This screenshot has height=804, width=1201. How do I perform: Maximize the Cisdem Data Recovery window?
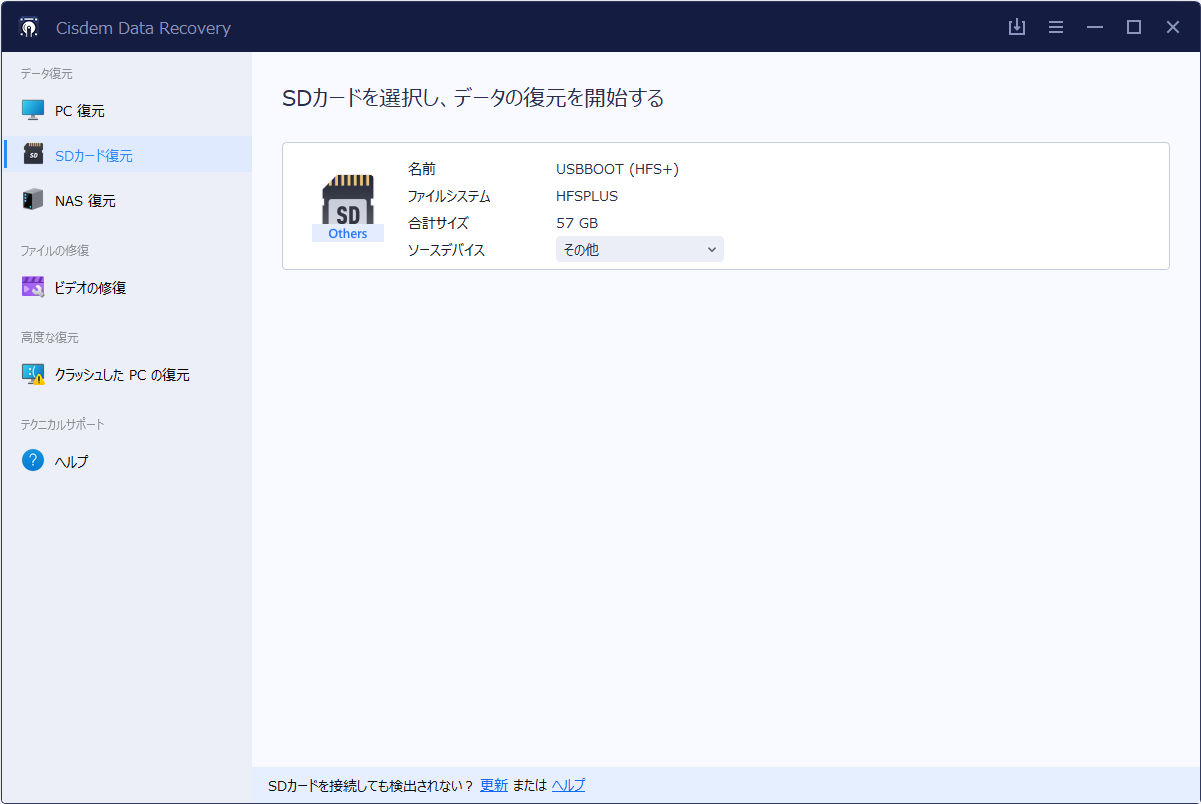[1134, 27]
